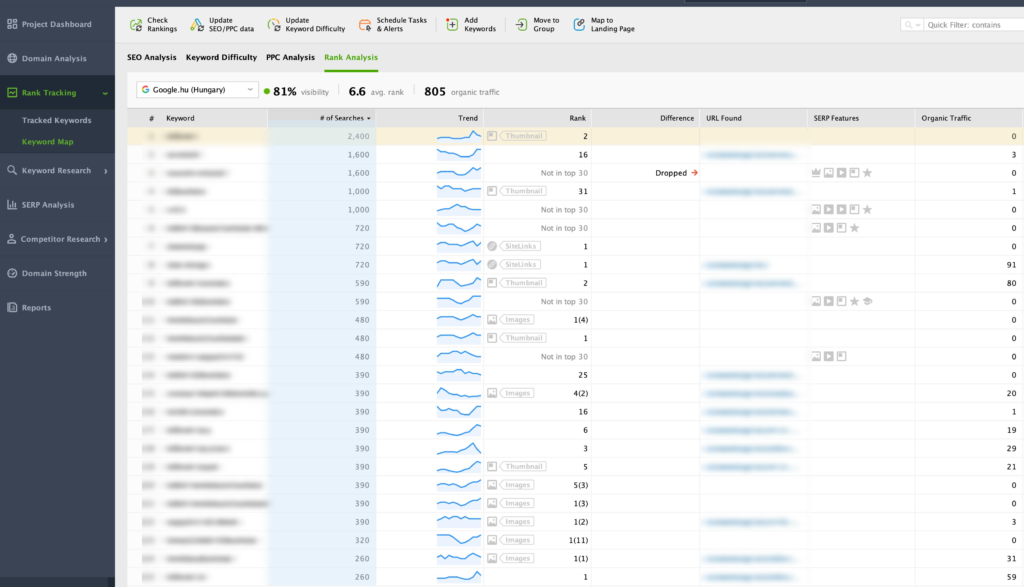Image resolution: width=1024 pixels, height=587 pixels.
Task: Click Move to Group icon
Action: 521,25
